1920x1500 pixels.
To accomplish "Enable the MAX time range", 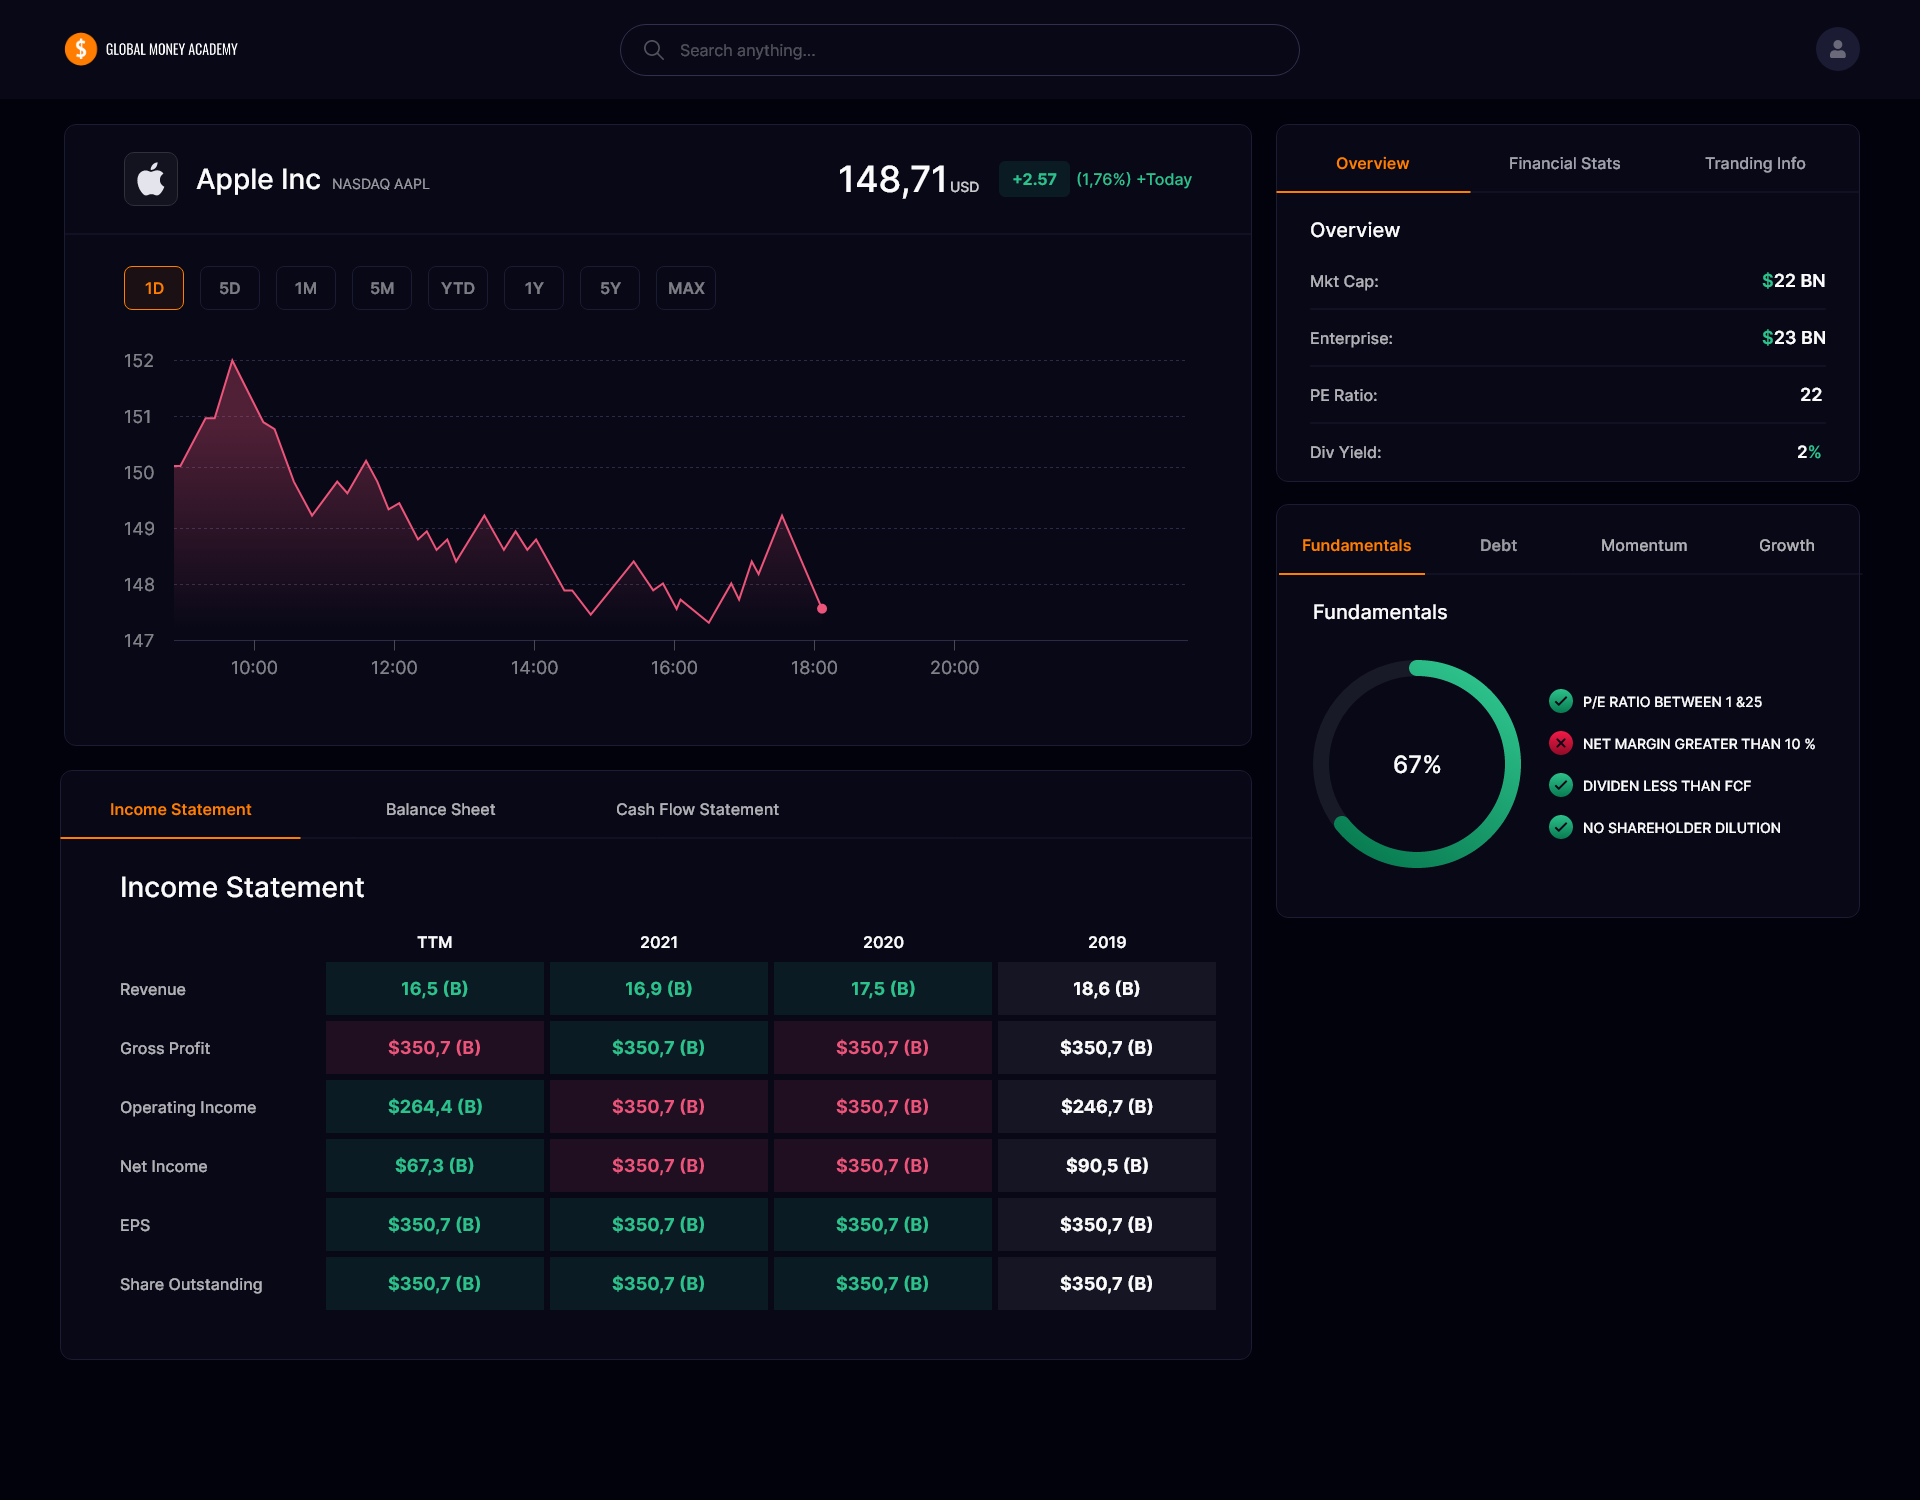I will 685,288.
